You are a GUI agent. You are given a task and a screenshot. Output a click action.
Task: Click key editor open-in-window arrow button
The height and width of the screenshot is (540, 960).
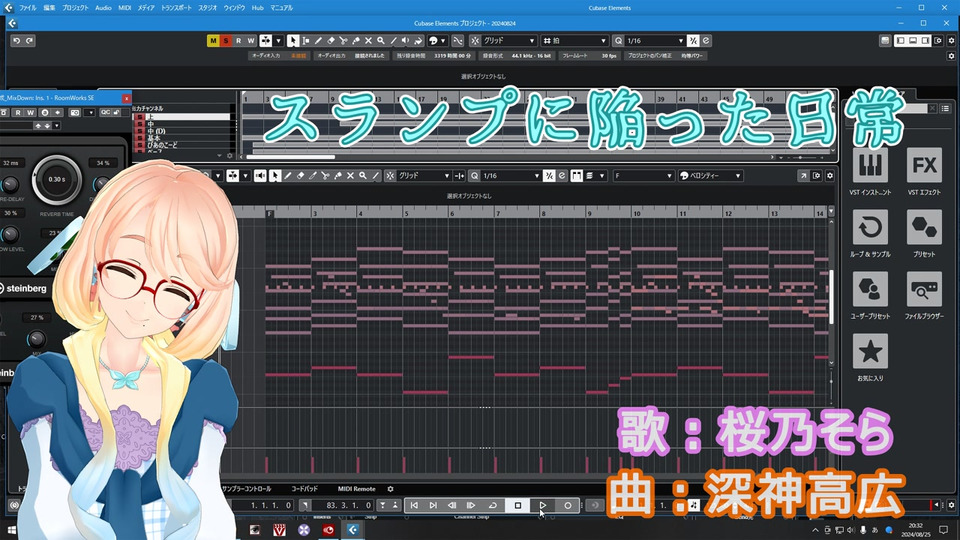(803, 176)
